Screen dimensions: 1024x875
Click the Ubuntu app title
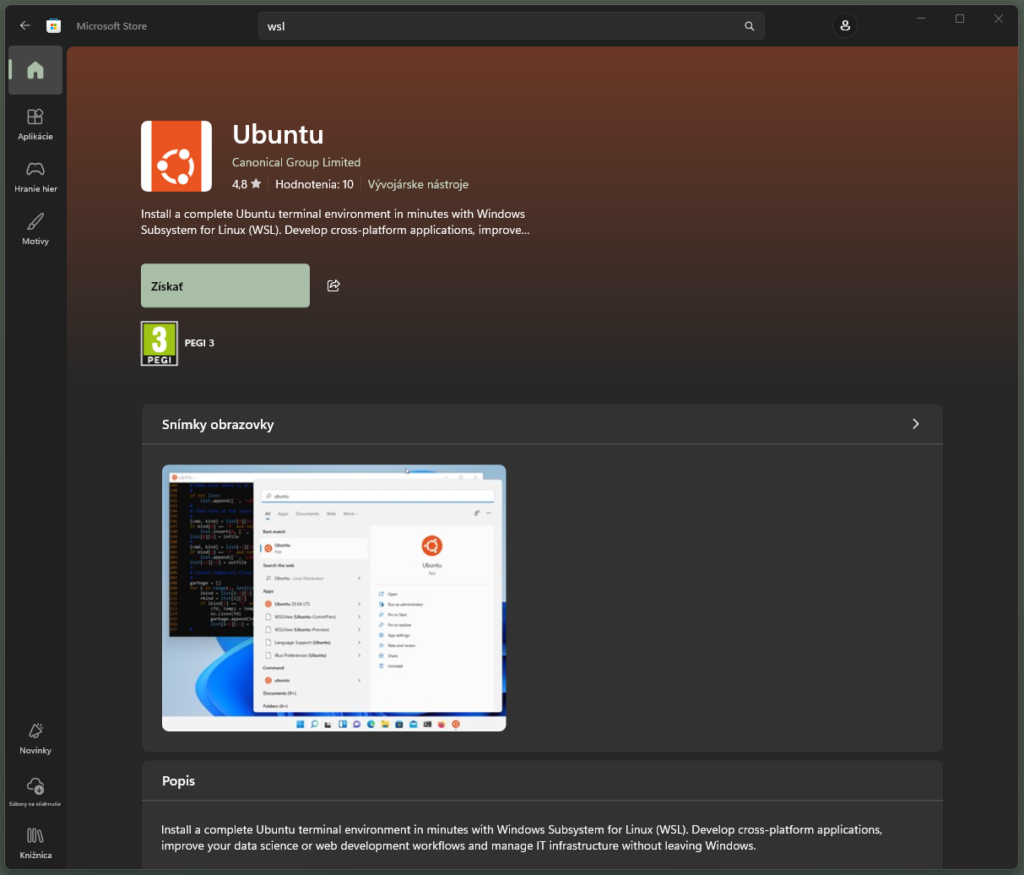[x=278, y=134]
